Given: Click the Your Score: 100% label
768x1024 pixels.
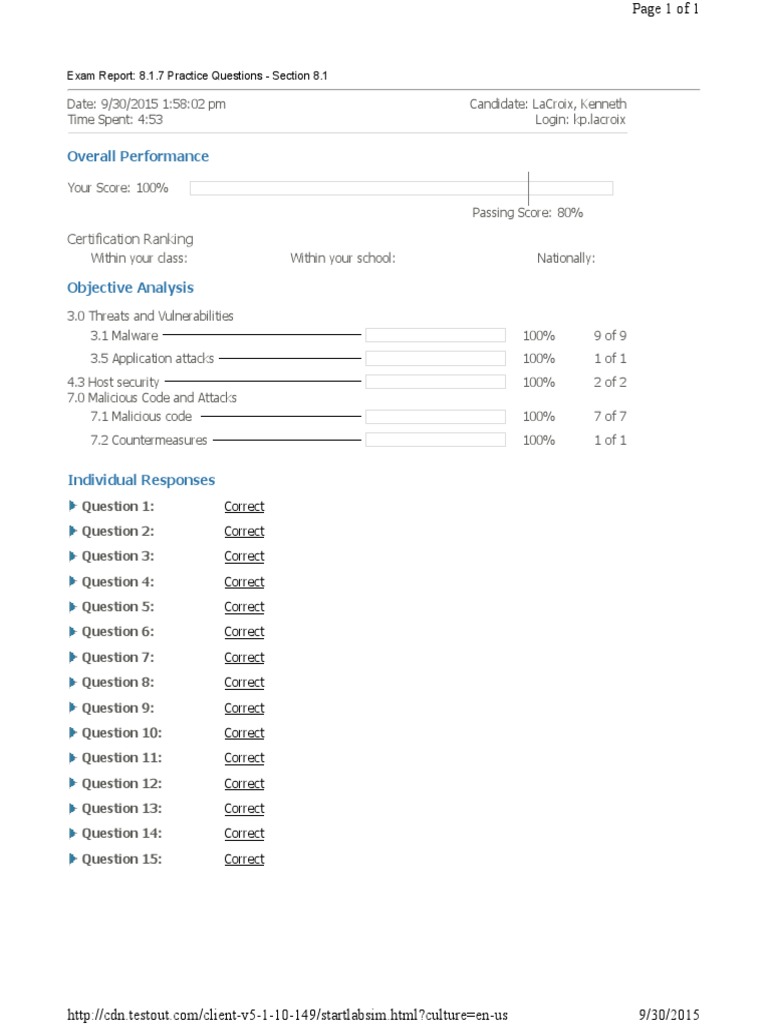Looking at the screenshot, I should (118, 188).
